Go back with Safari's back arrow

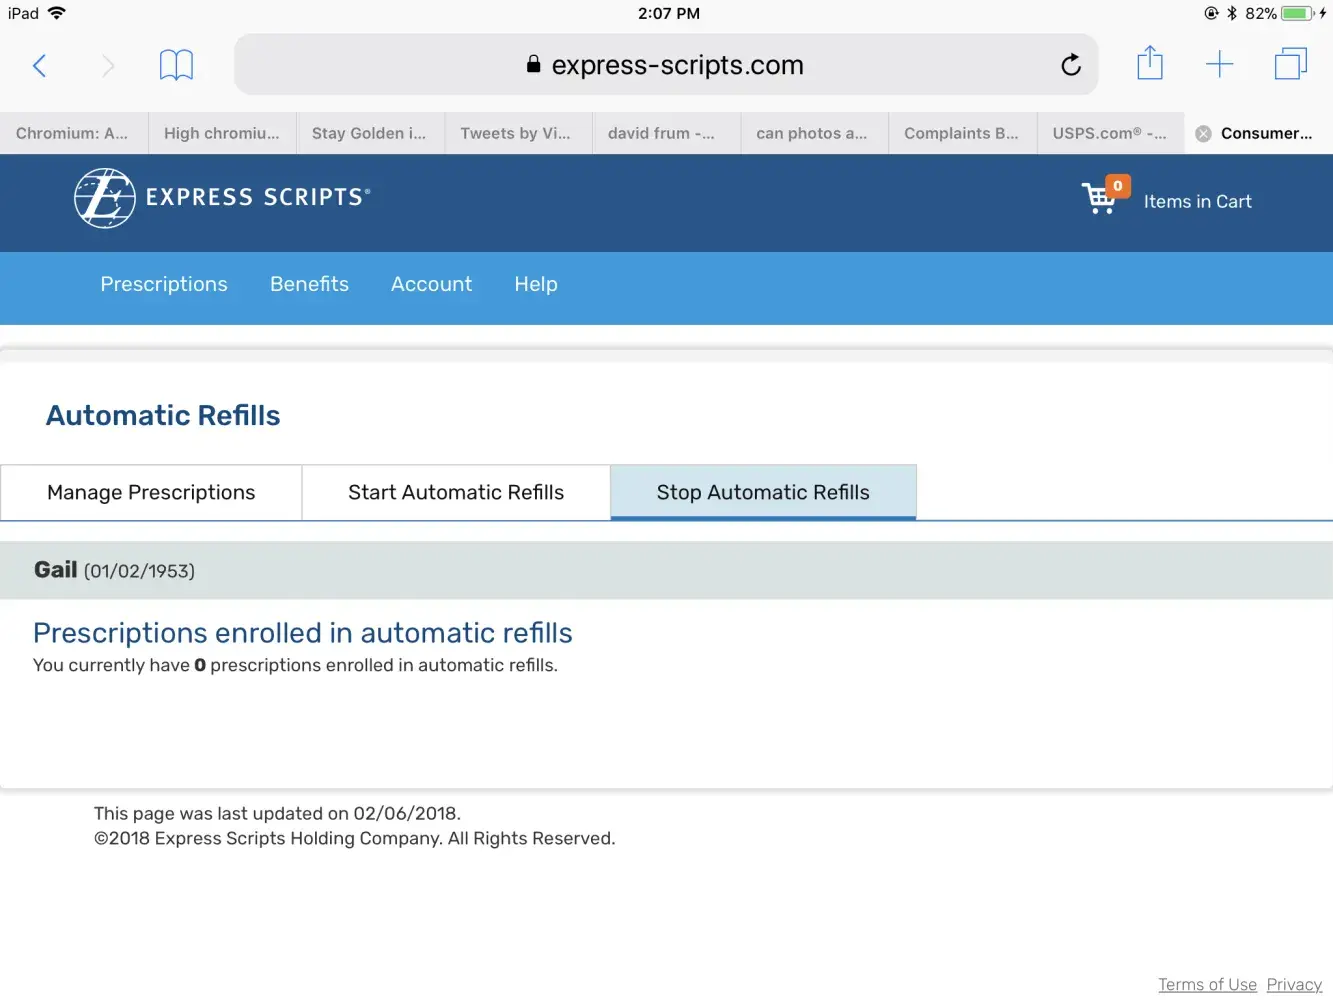tap(40, 66)
